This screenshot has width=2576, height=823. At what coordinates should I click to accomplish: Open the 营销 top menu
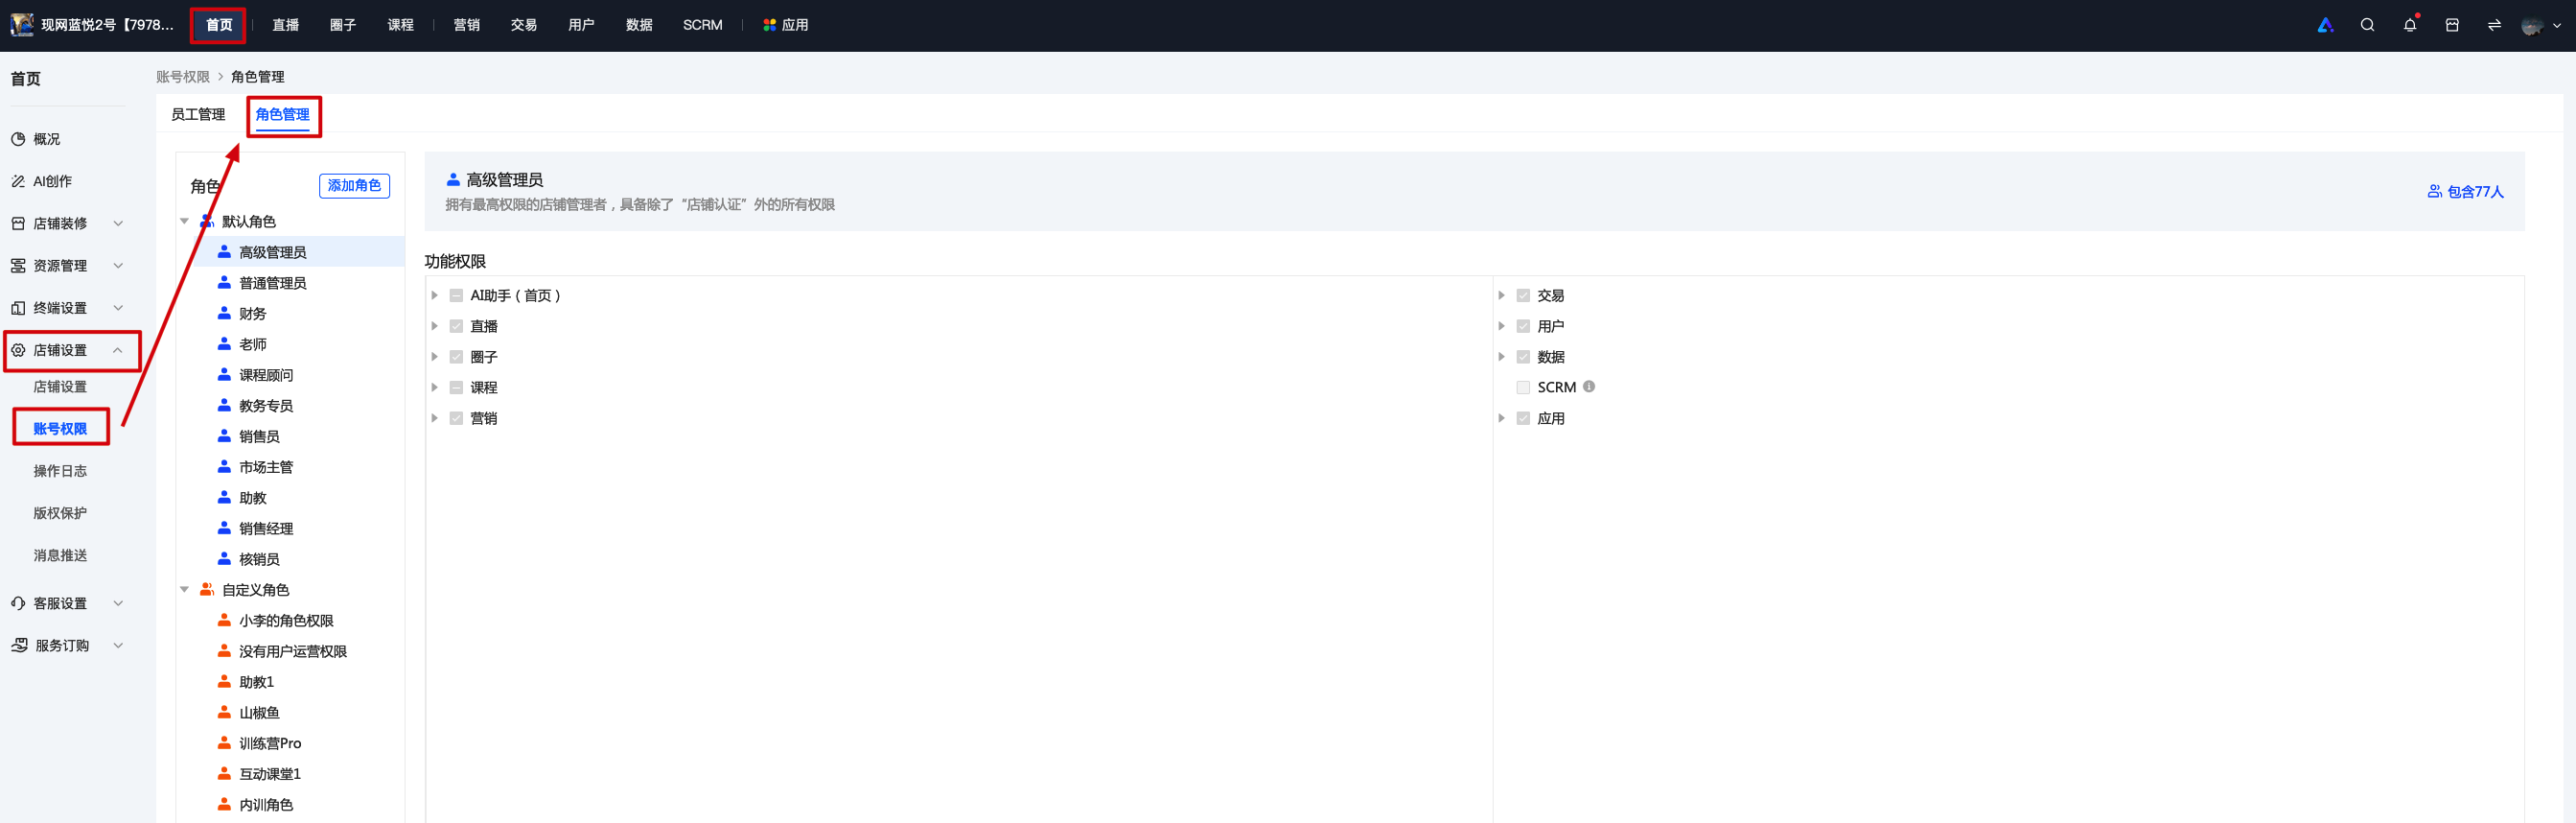click(x=466, y=25)
